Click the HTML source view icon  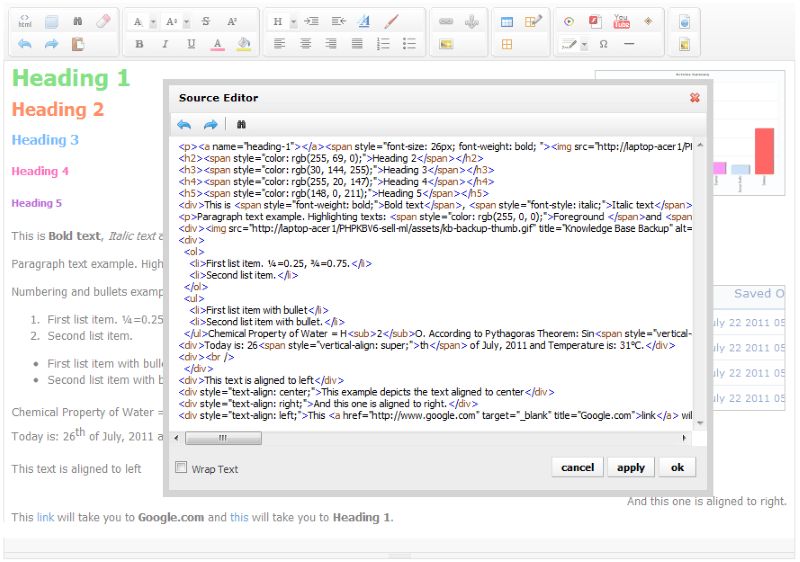click(25, 21)
